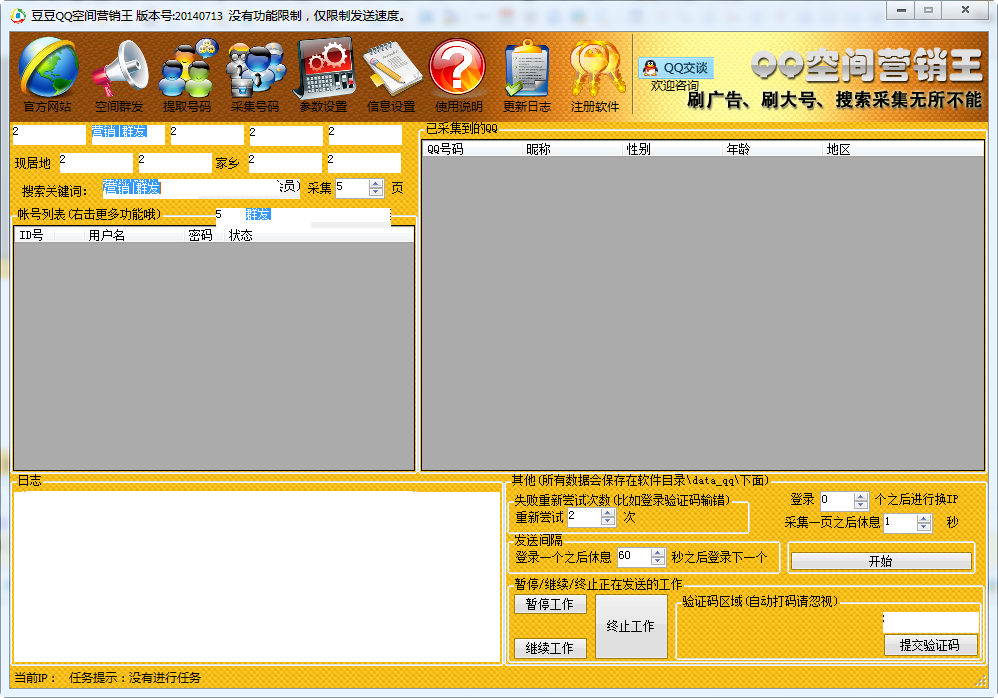The width and height of the screenshot is (998, 698).
Task: Decrease the 重新尝试 retry count
Action: coord(608,521)
